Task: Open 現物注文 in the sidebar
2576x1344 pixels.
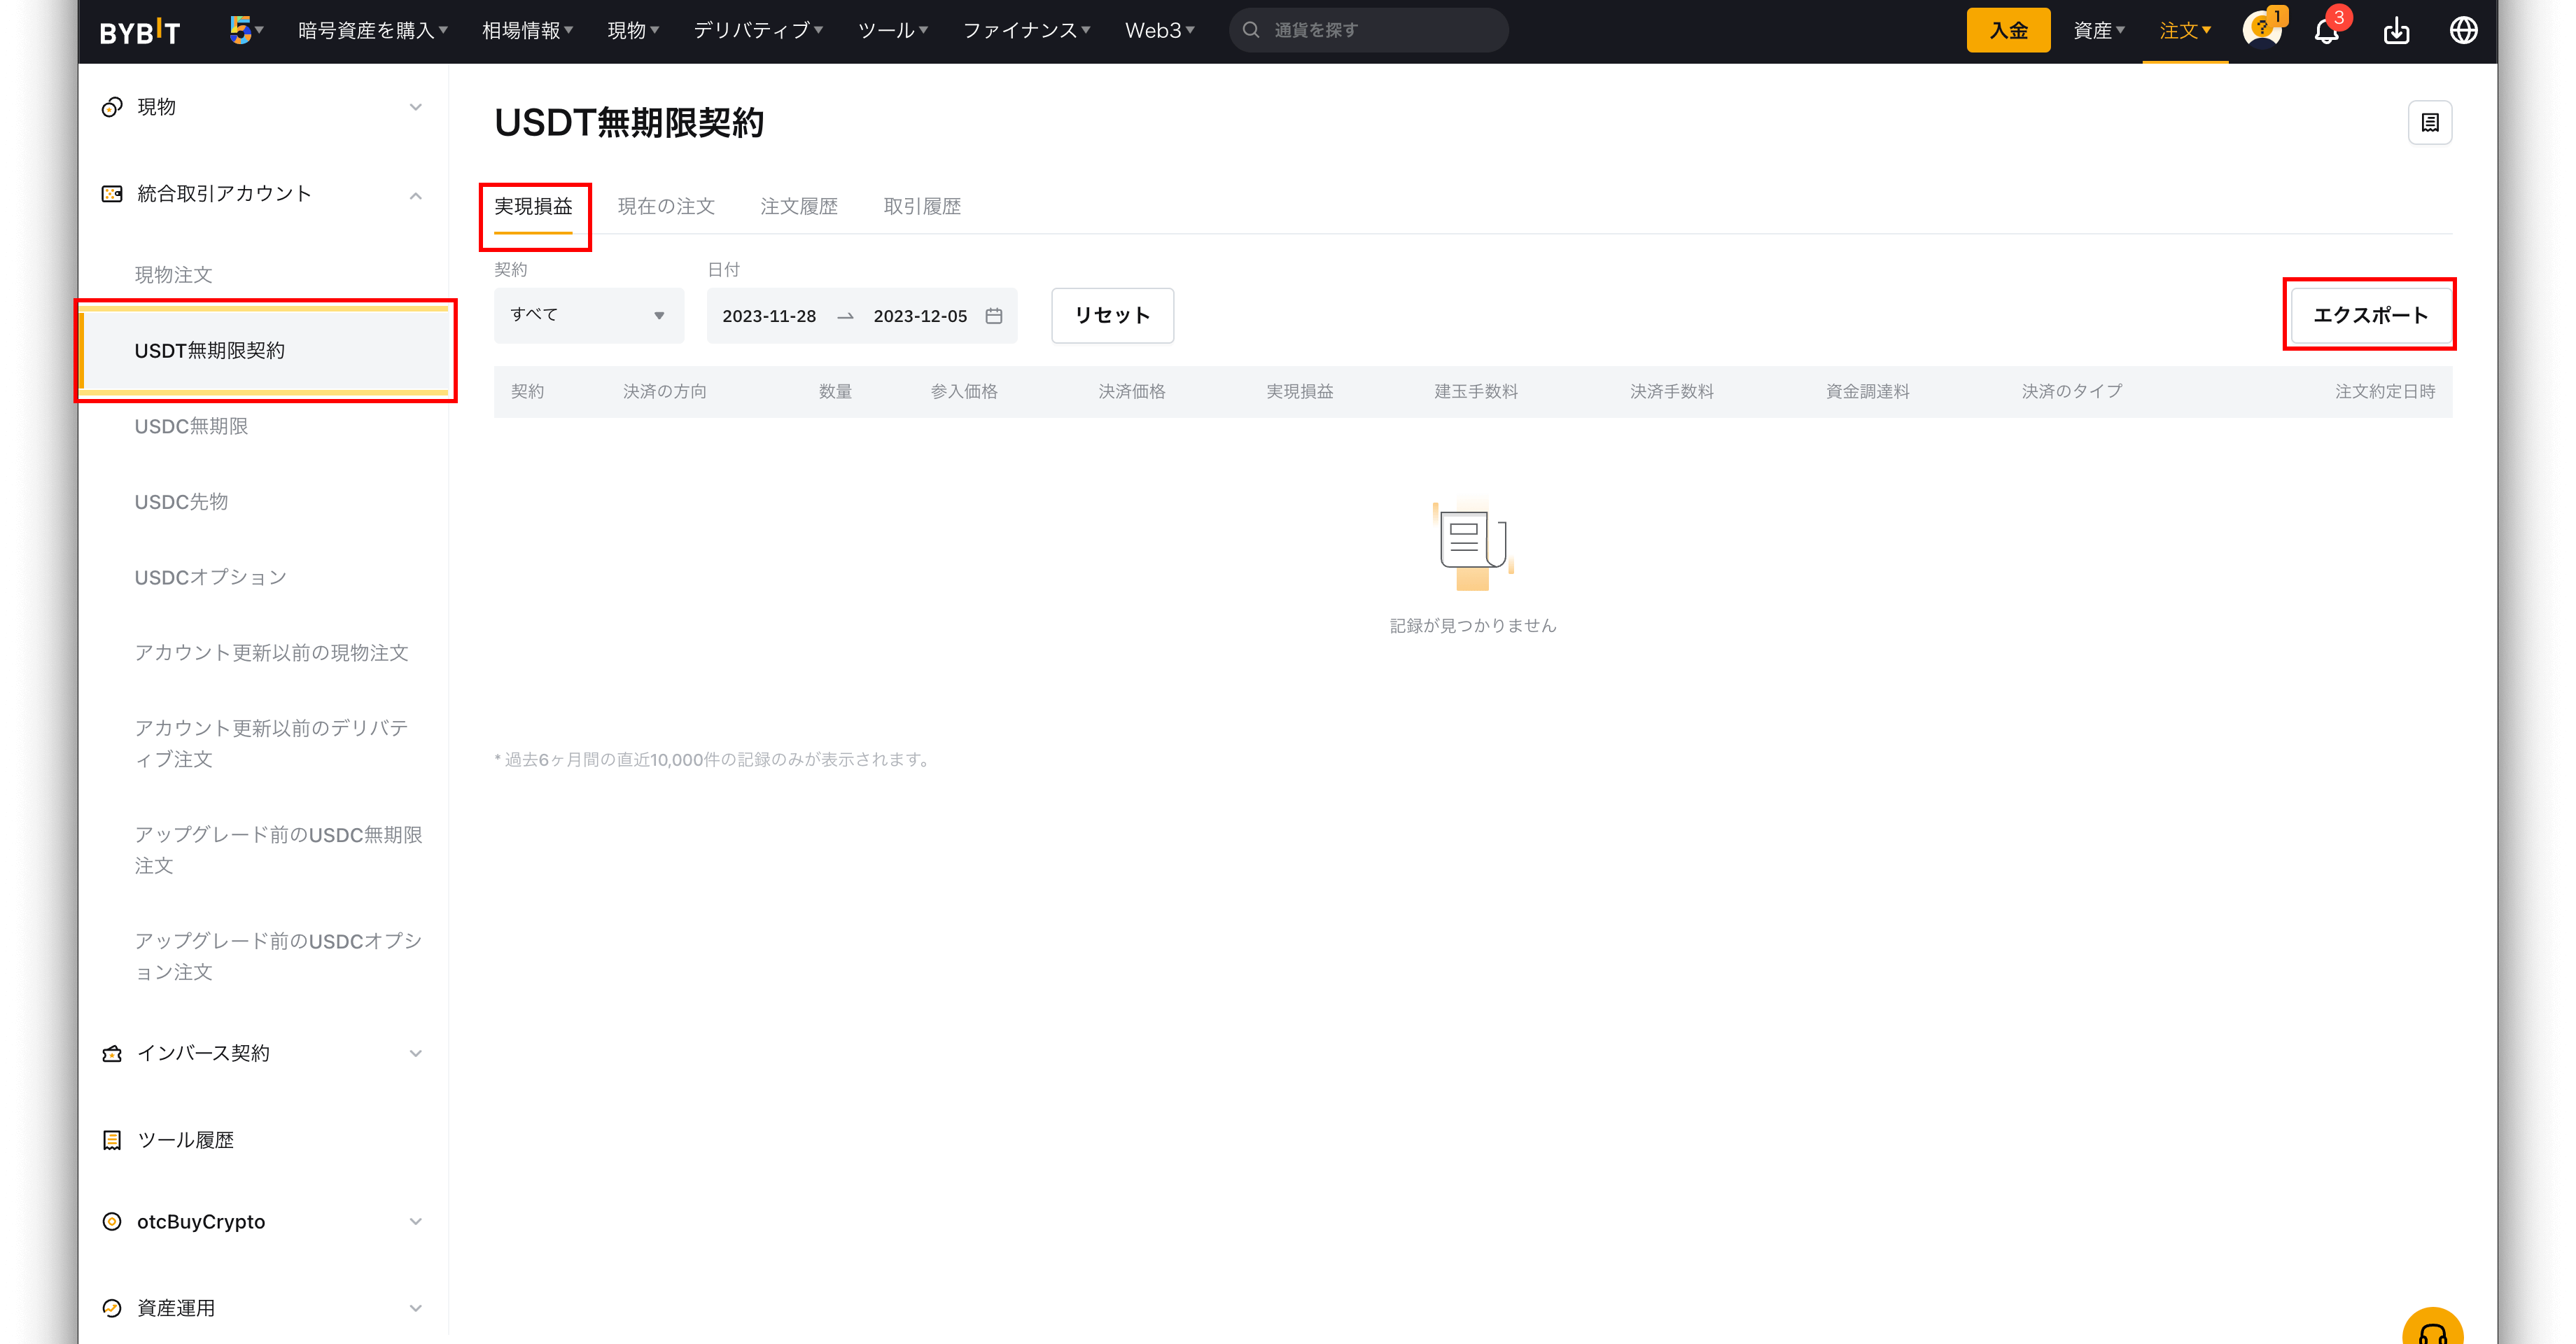Action: pos(173,275)
